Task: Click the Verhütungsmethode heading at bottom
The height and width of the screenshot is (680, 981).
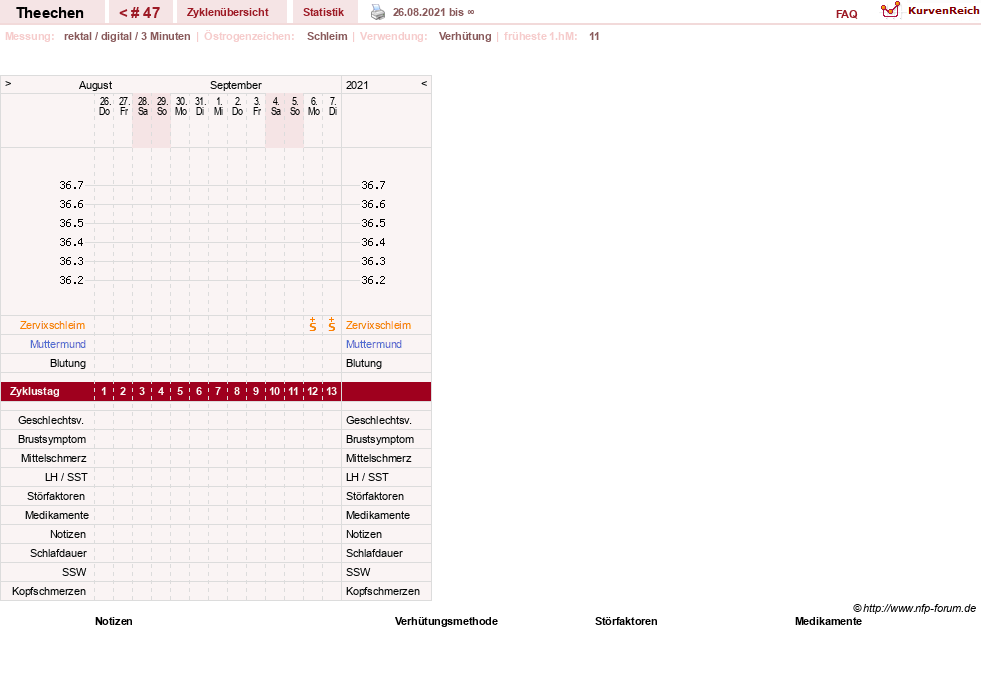Action: point(446,621)
